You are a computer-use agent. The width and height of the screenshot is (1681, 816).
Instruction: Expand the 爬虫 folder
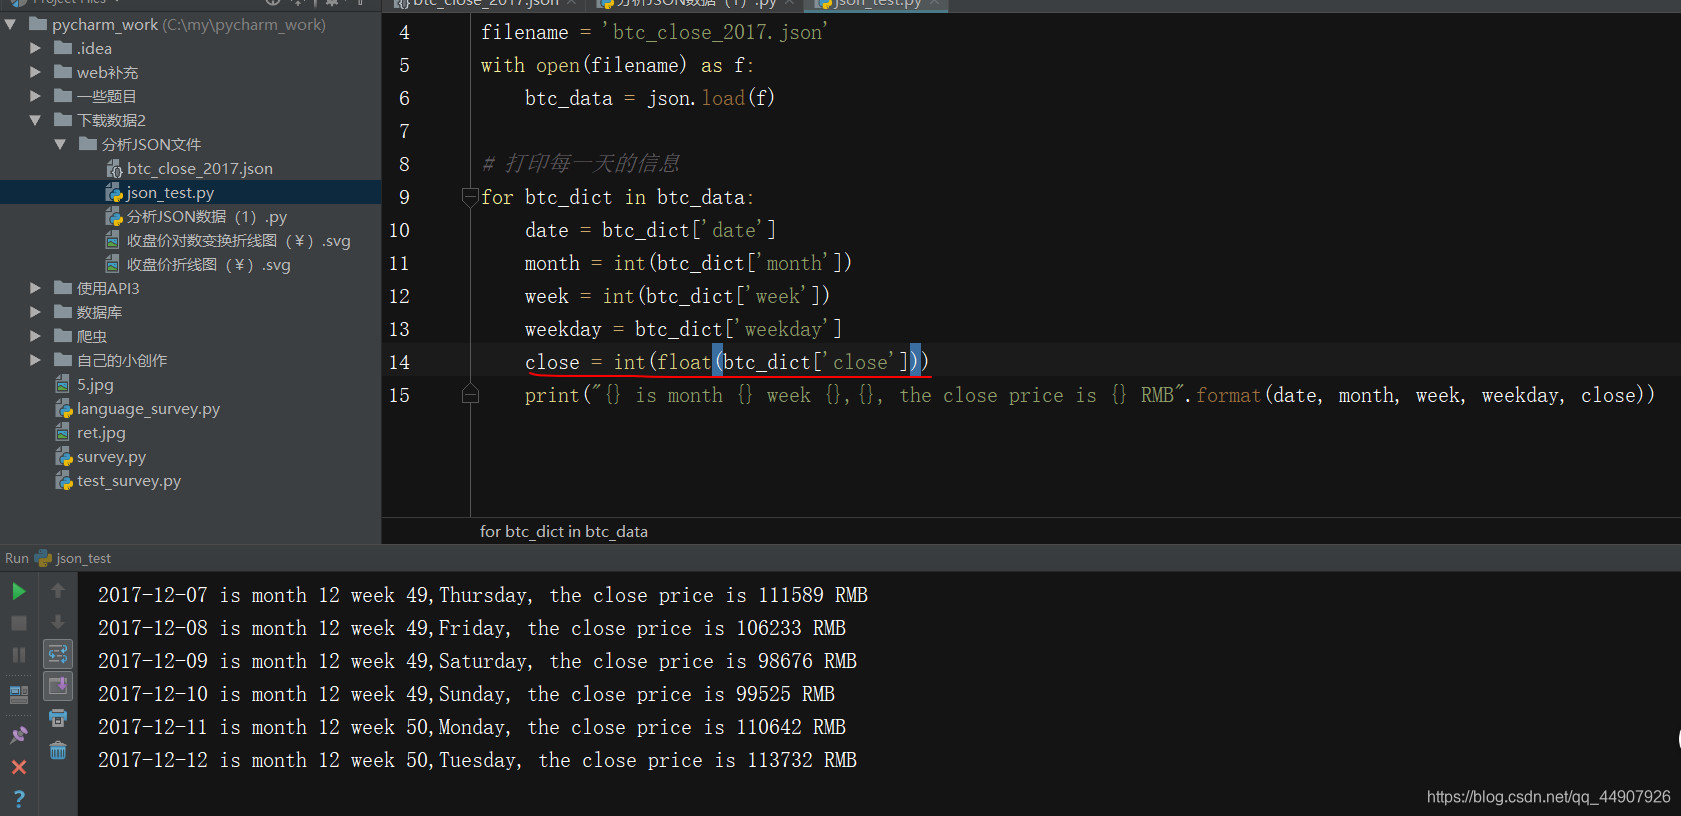35,336
